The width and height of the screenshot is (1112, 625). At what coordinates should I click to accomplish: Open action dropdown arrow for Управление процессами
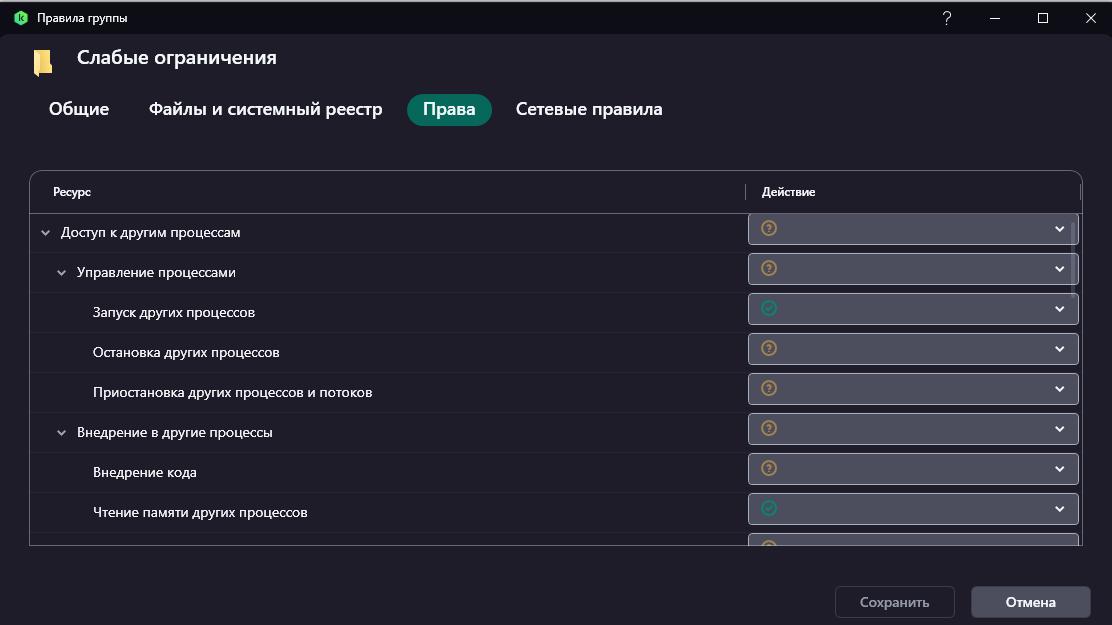[x=1059, y=269]
